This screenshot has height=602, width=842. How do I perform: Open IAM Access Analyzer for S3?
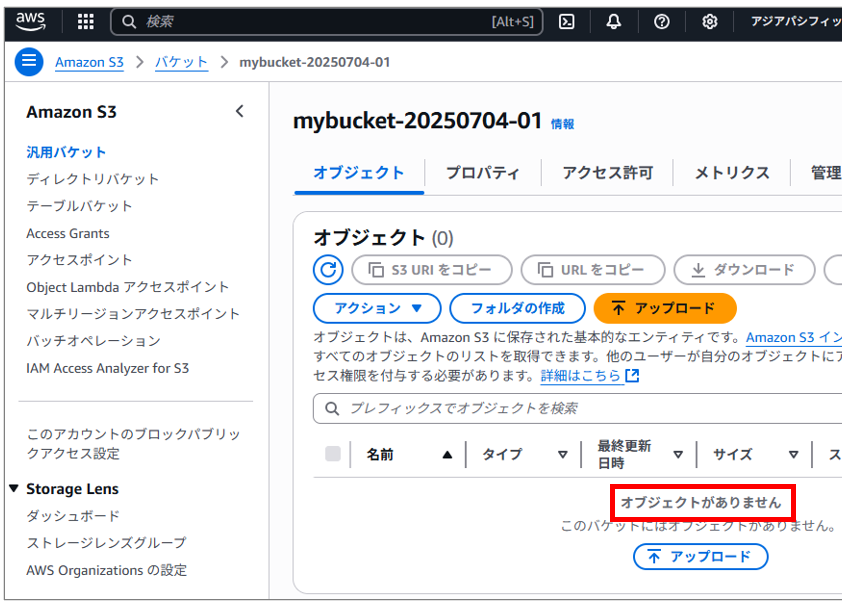(107, 368)
